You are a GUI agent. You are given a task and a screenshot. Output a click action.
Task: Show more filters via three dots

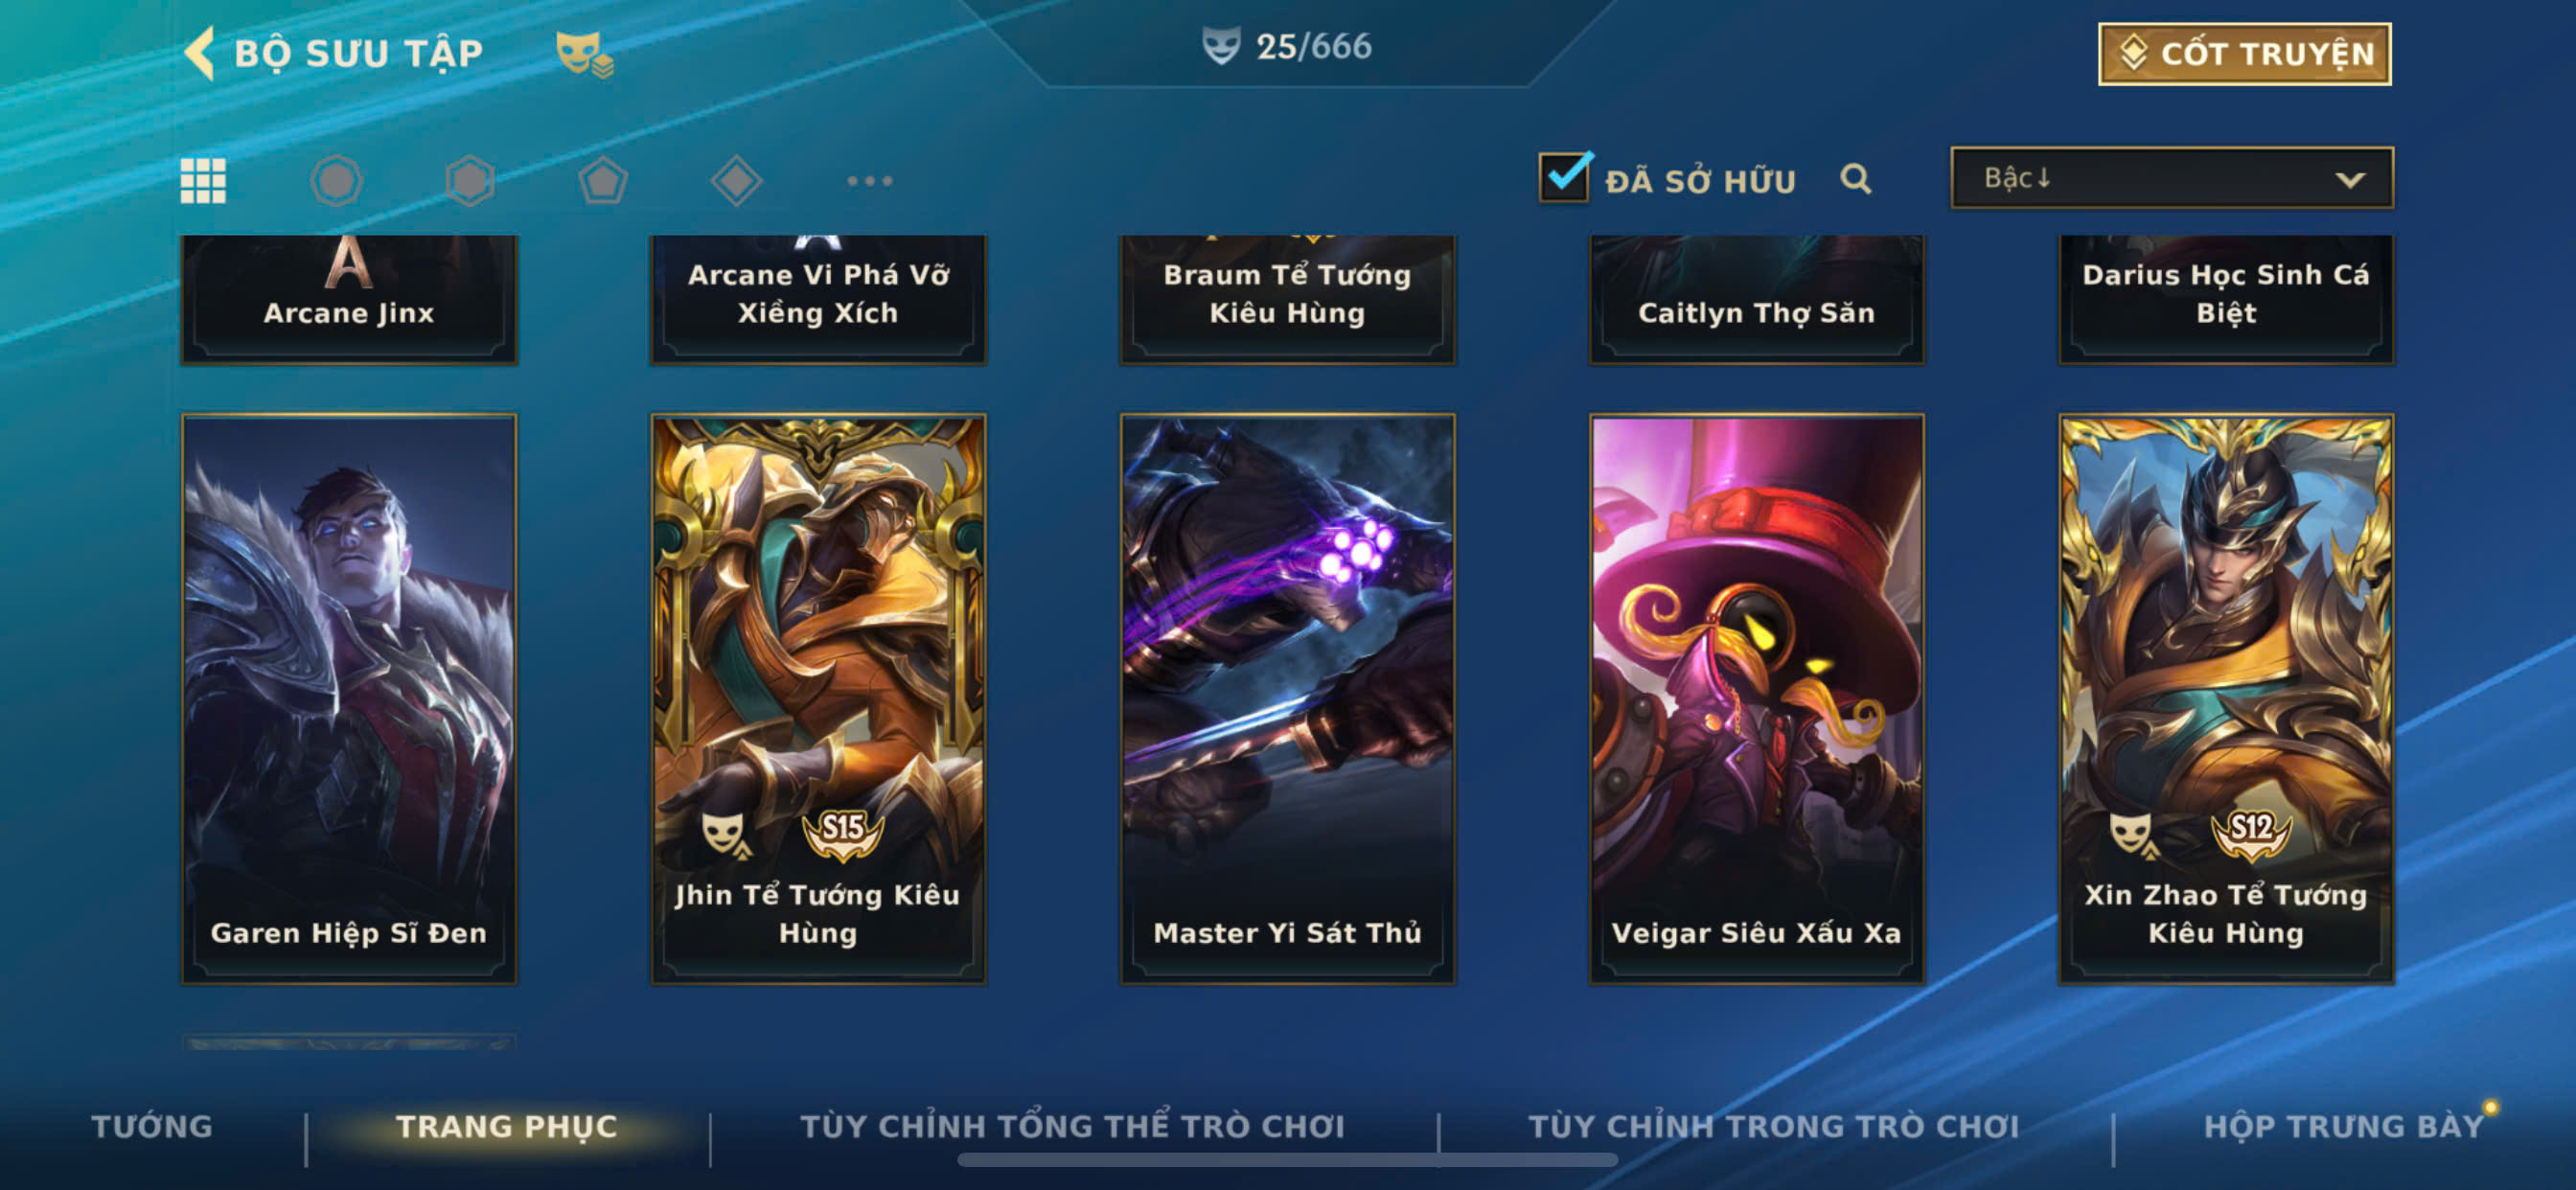coord(869,181)
